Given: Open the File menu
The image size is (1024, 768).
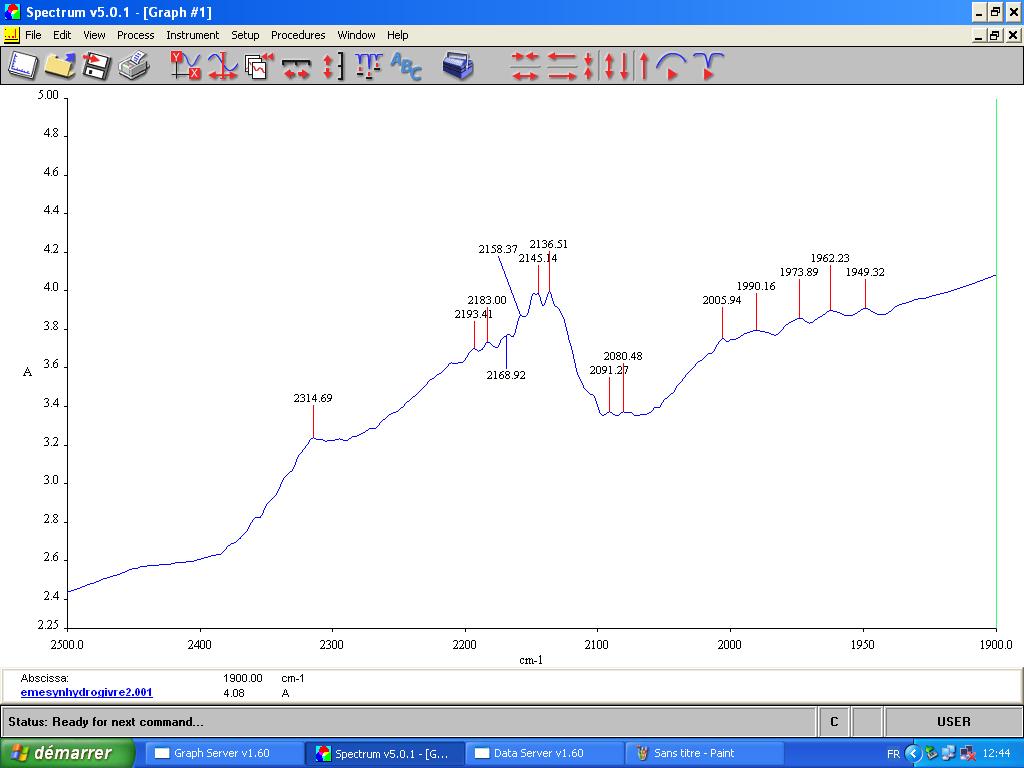Looking at the screenshot, I should (33, 35).
